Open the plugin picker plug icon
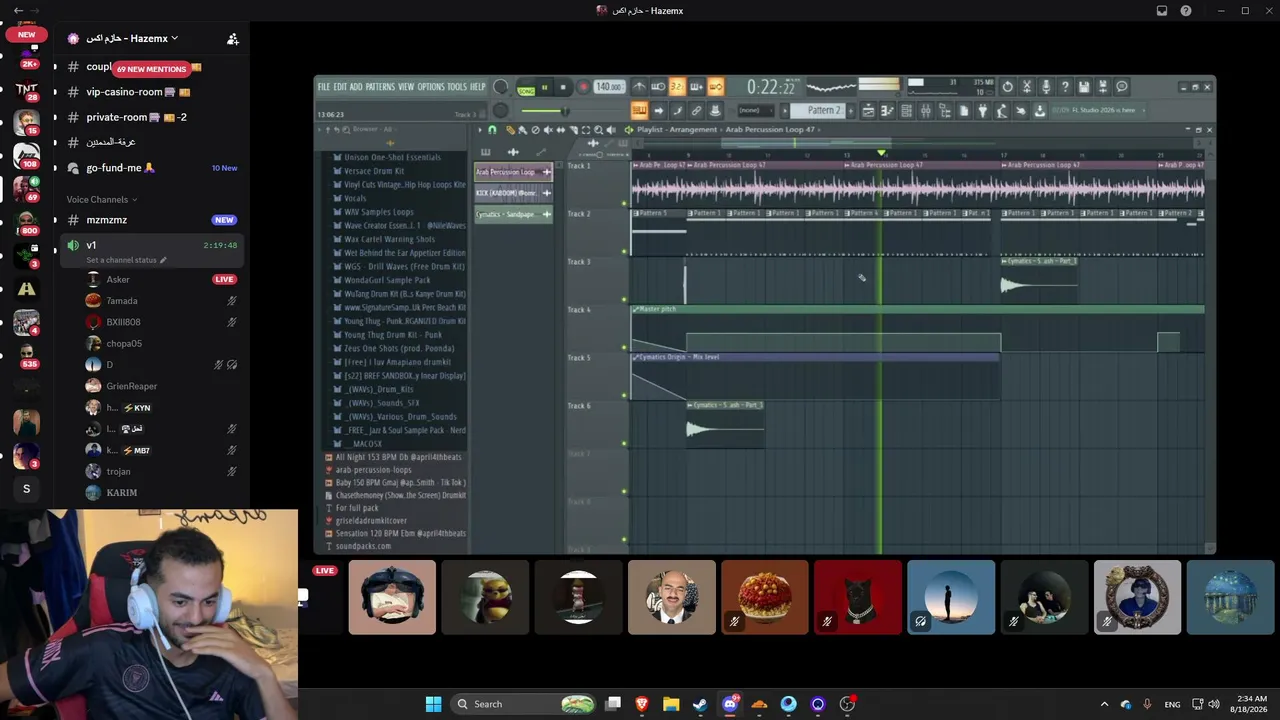The image size is (1280, 720). (x=983, y=110)
